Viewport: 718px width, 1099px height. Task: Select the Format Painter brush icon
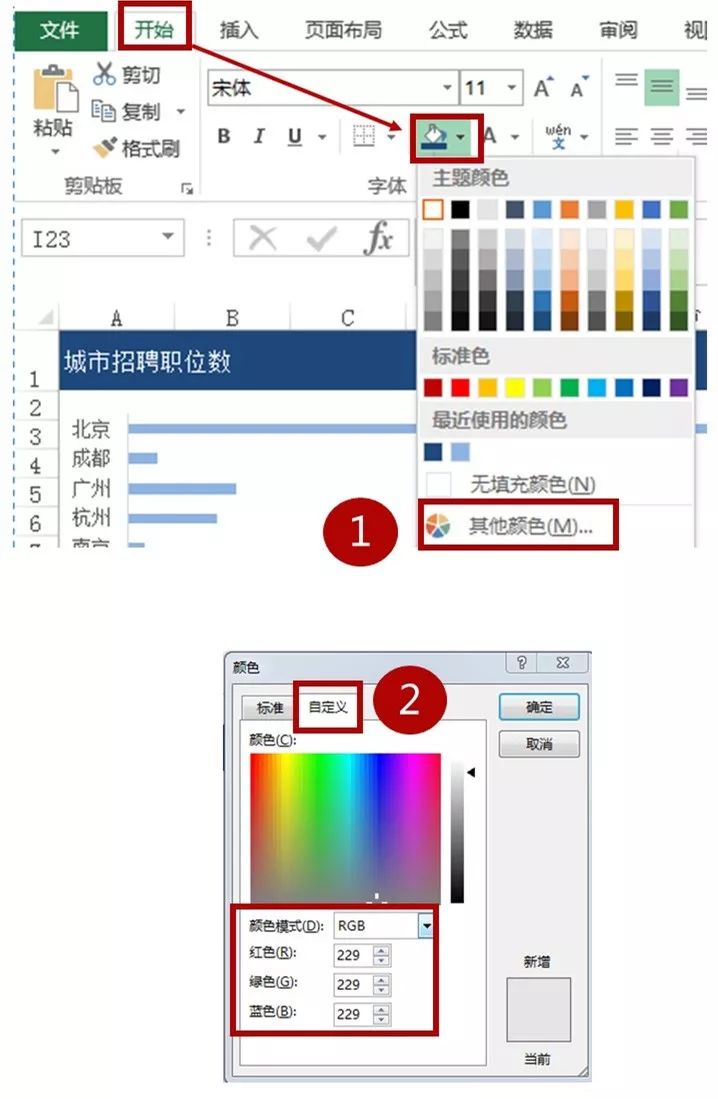click(x=104, y=147)
